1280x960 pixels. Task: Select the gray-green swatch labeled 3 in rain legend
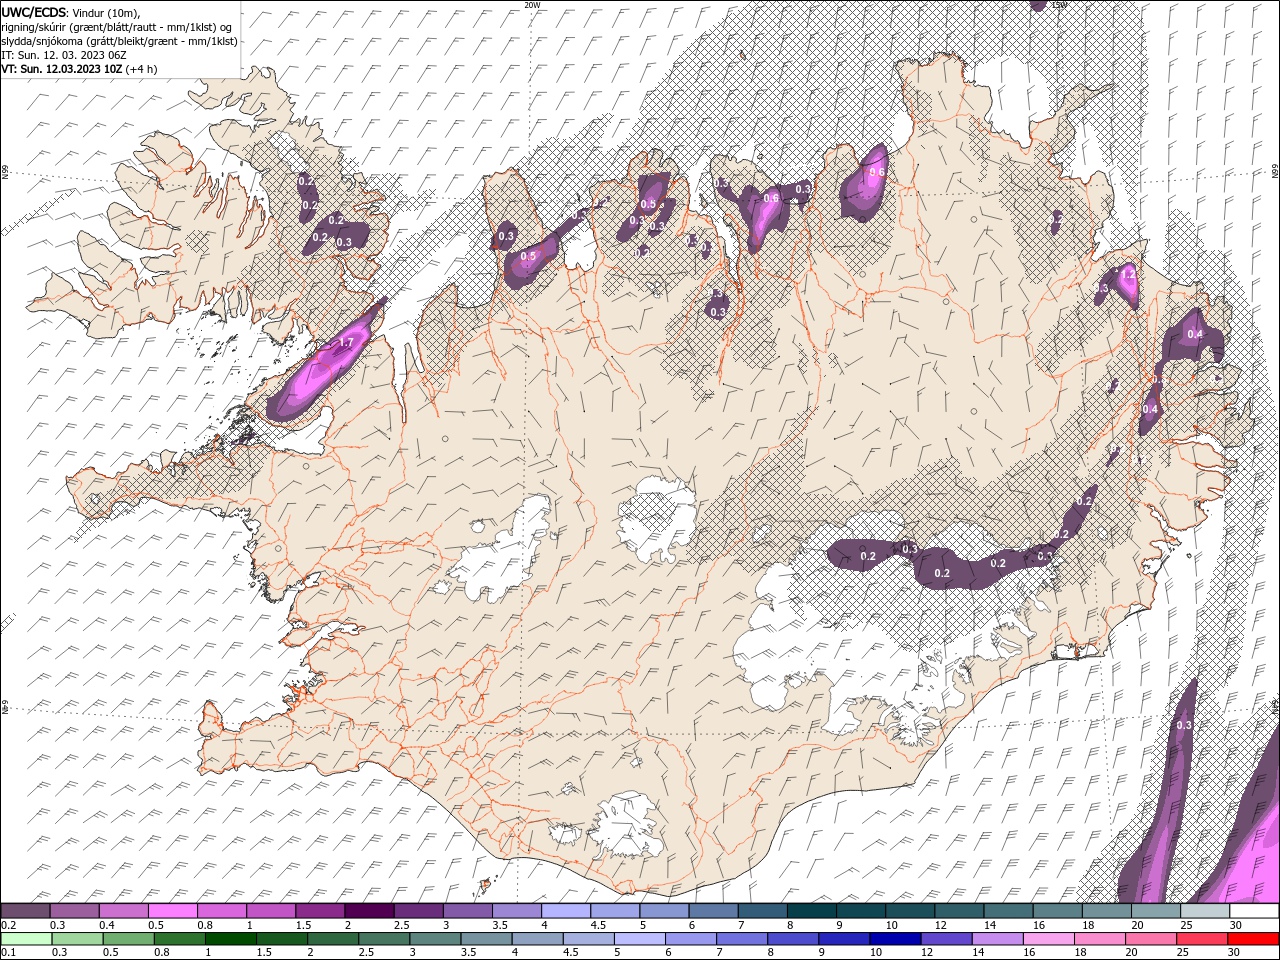point(435,939)
